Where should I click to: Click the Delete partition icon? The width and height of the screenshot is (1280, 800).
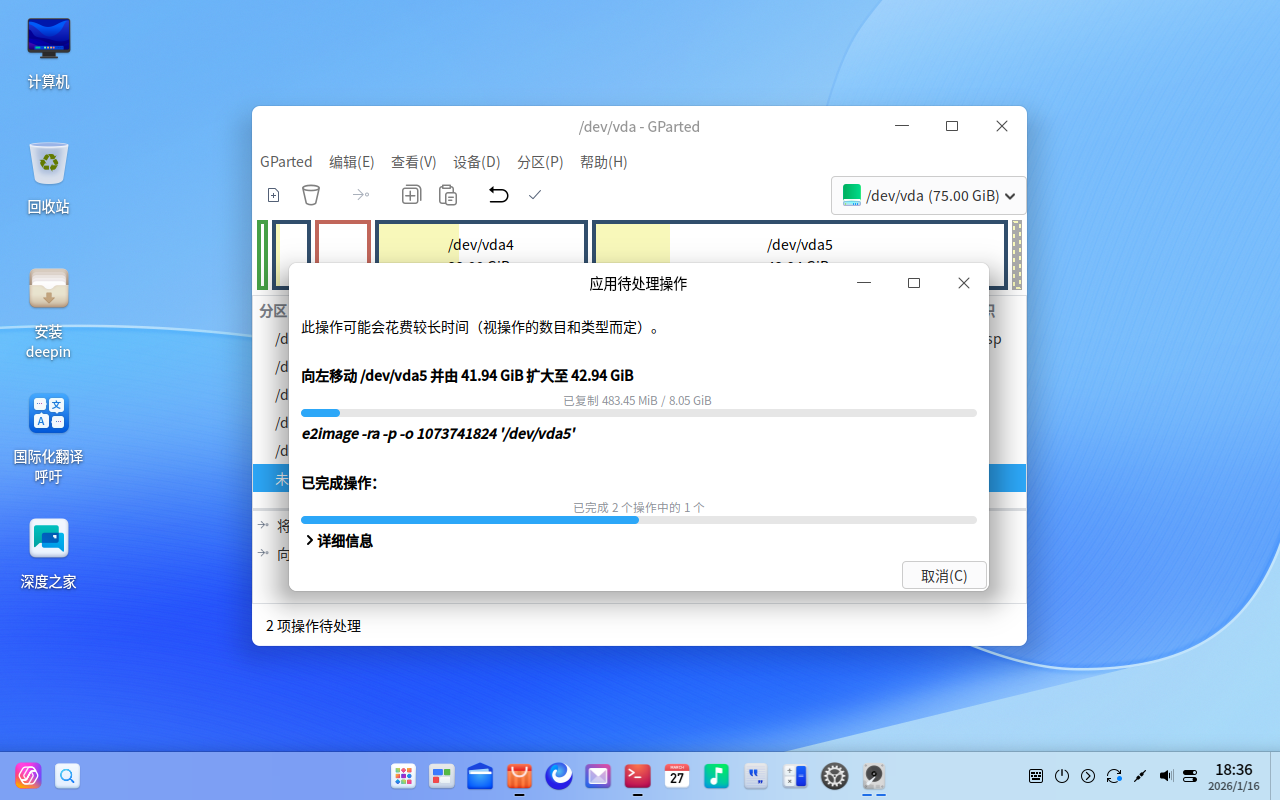click(311, 195)
